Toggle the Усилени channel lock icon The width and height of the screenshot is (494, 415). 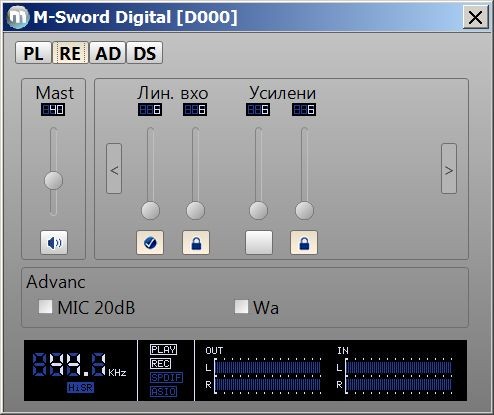click(x=304, y=243)
